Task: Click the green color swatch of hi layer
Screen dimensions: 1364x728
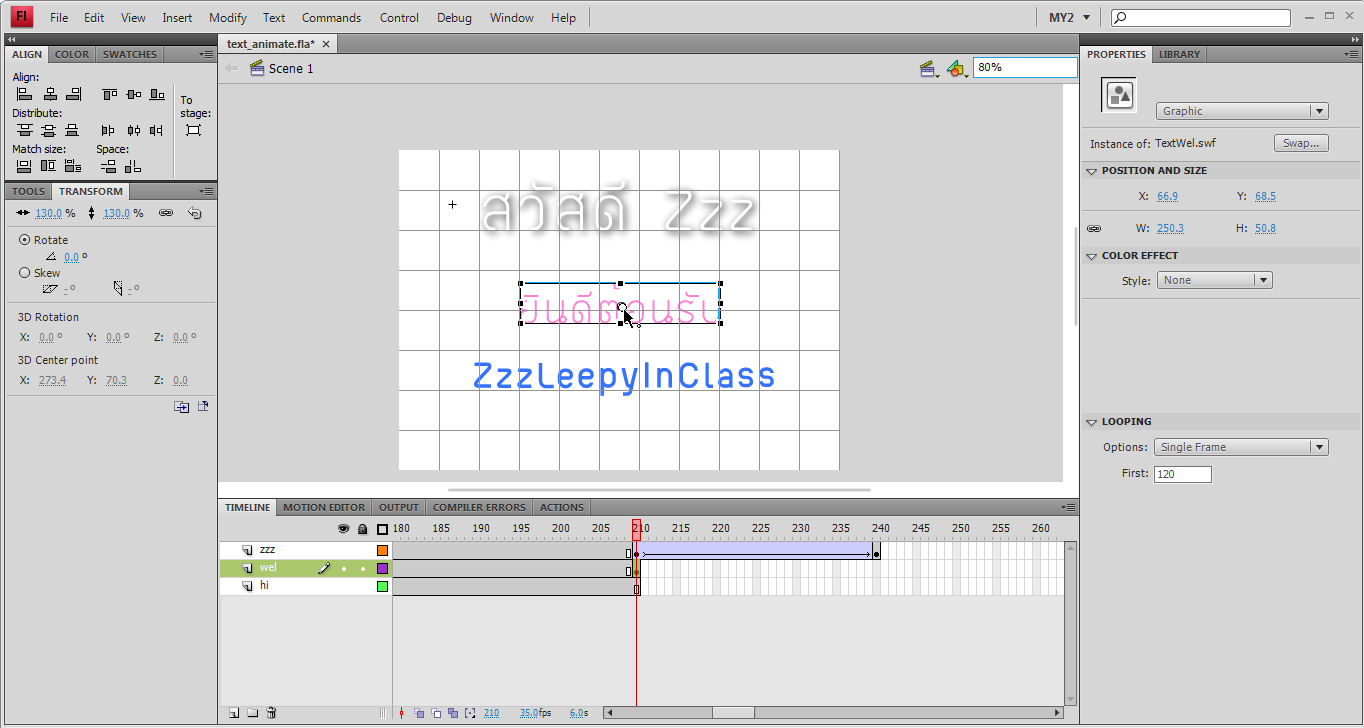Action: tap(382, 586)
